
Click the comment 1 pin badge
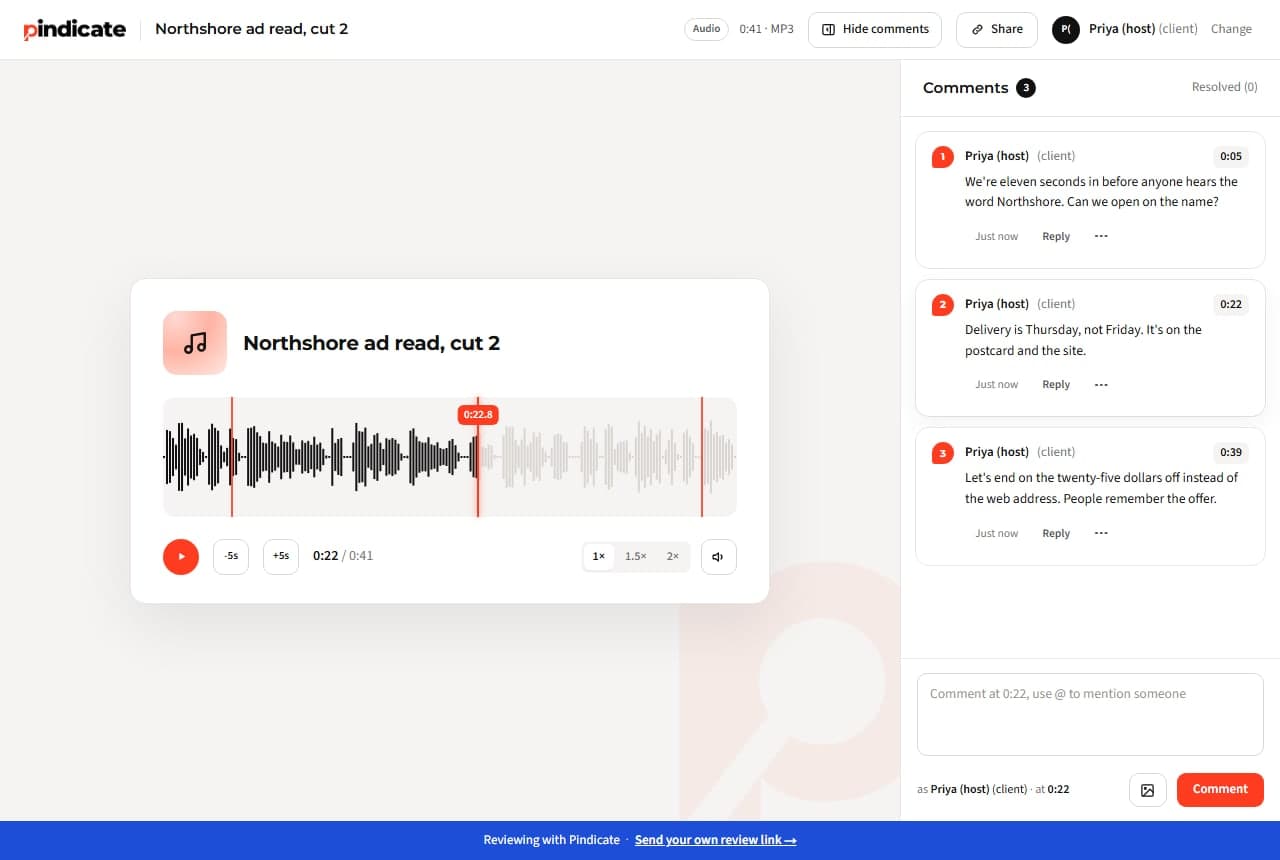coord(942,157)
